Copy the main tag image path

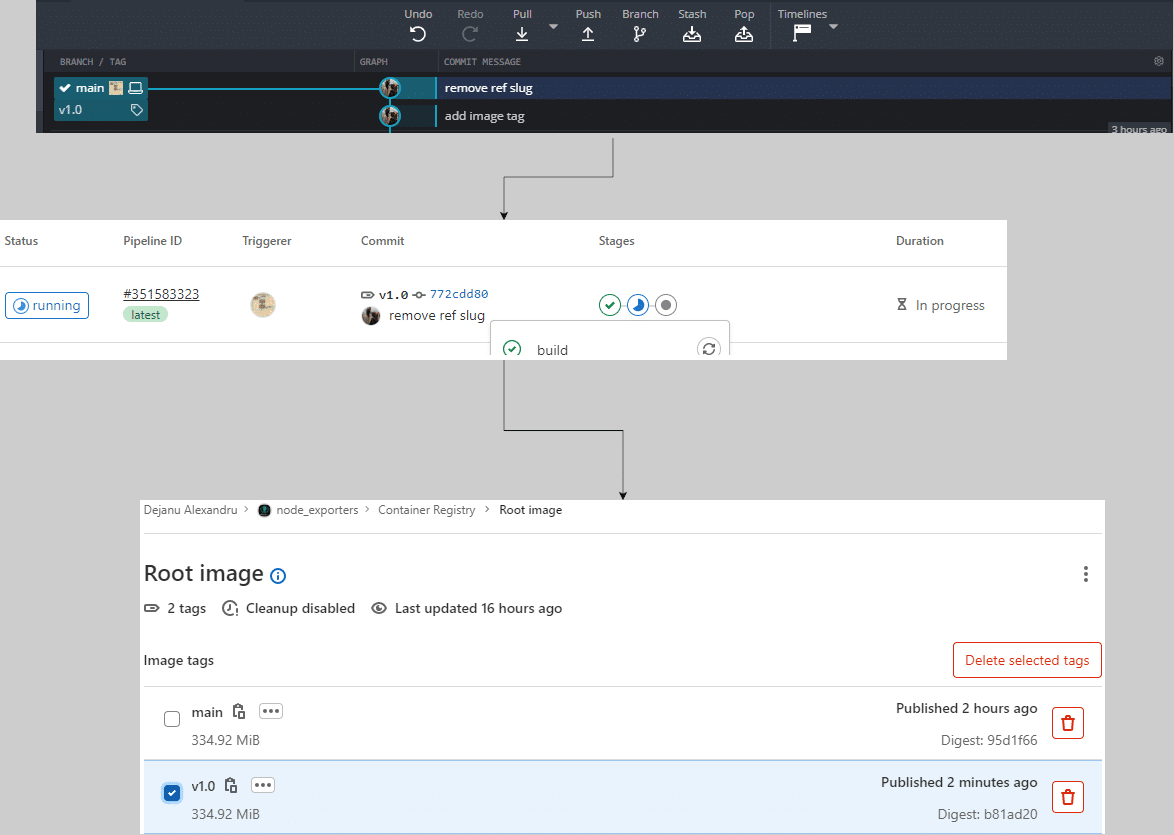pos(239,711)
